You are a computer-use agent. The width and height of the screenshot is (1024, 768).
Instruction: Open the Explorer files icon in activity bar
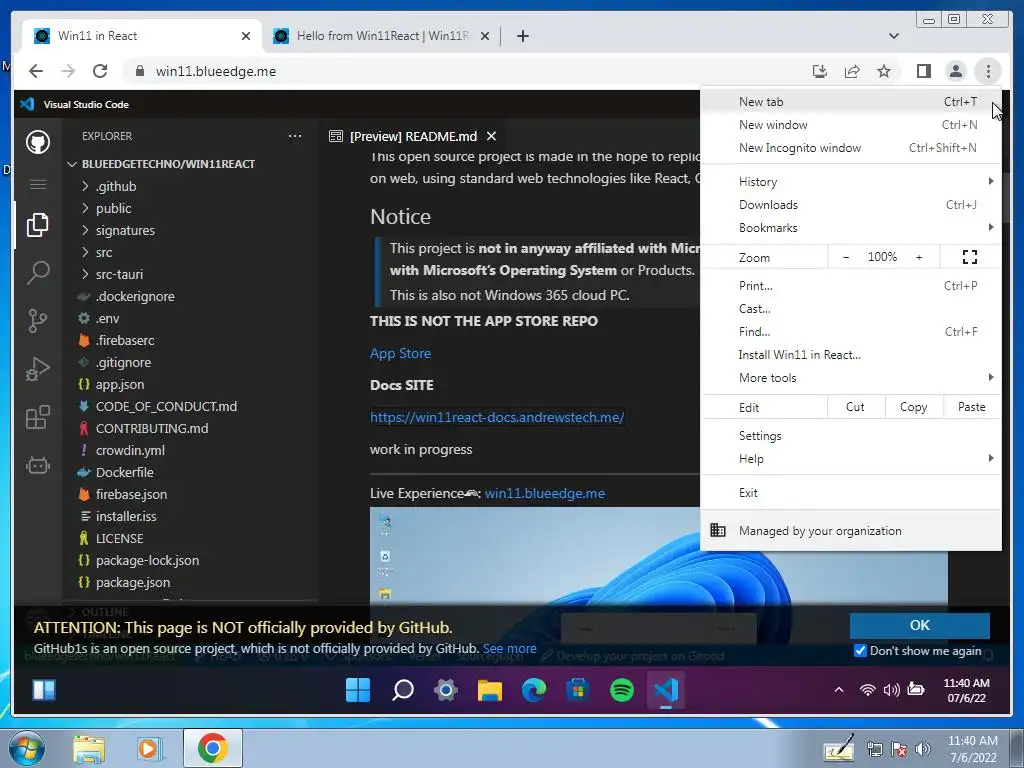(38, 225)
